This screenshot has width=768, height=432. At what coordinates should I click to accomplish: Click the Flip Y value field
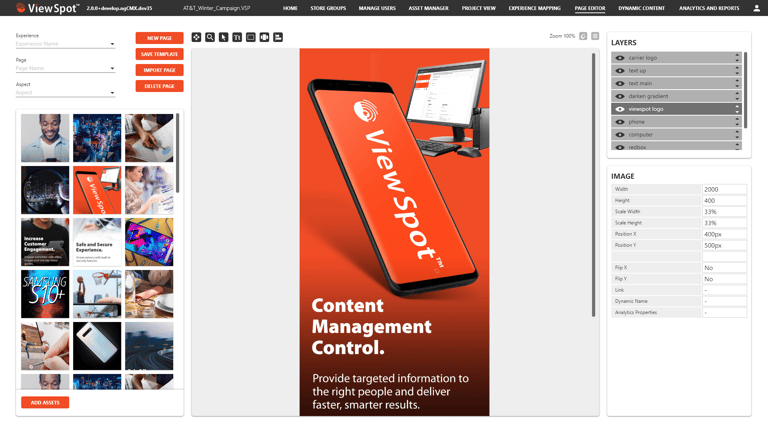pos(724,279)
